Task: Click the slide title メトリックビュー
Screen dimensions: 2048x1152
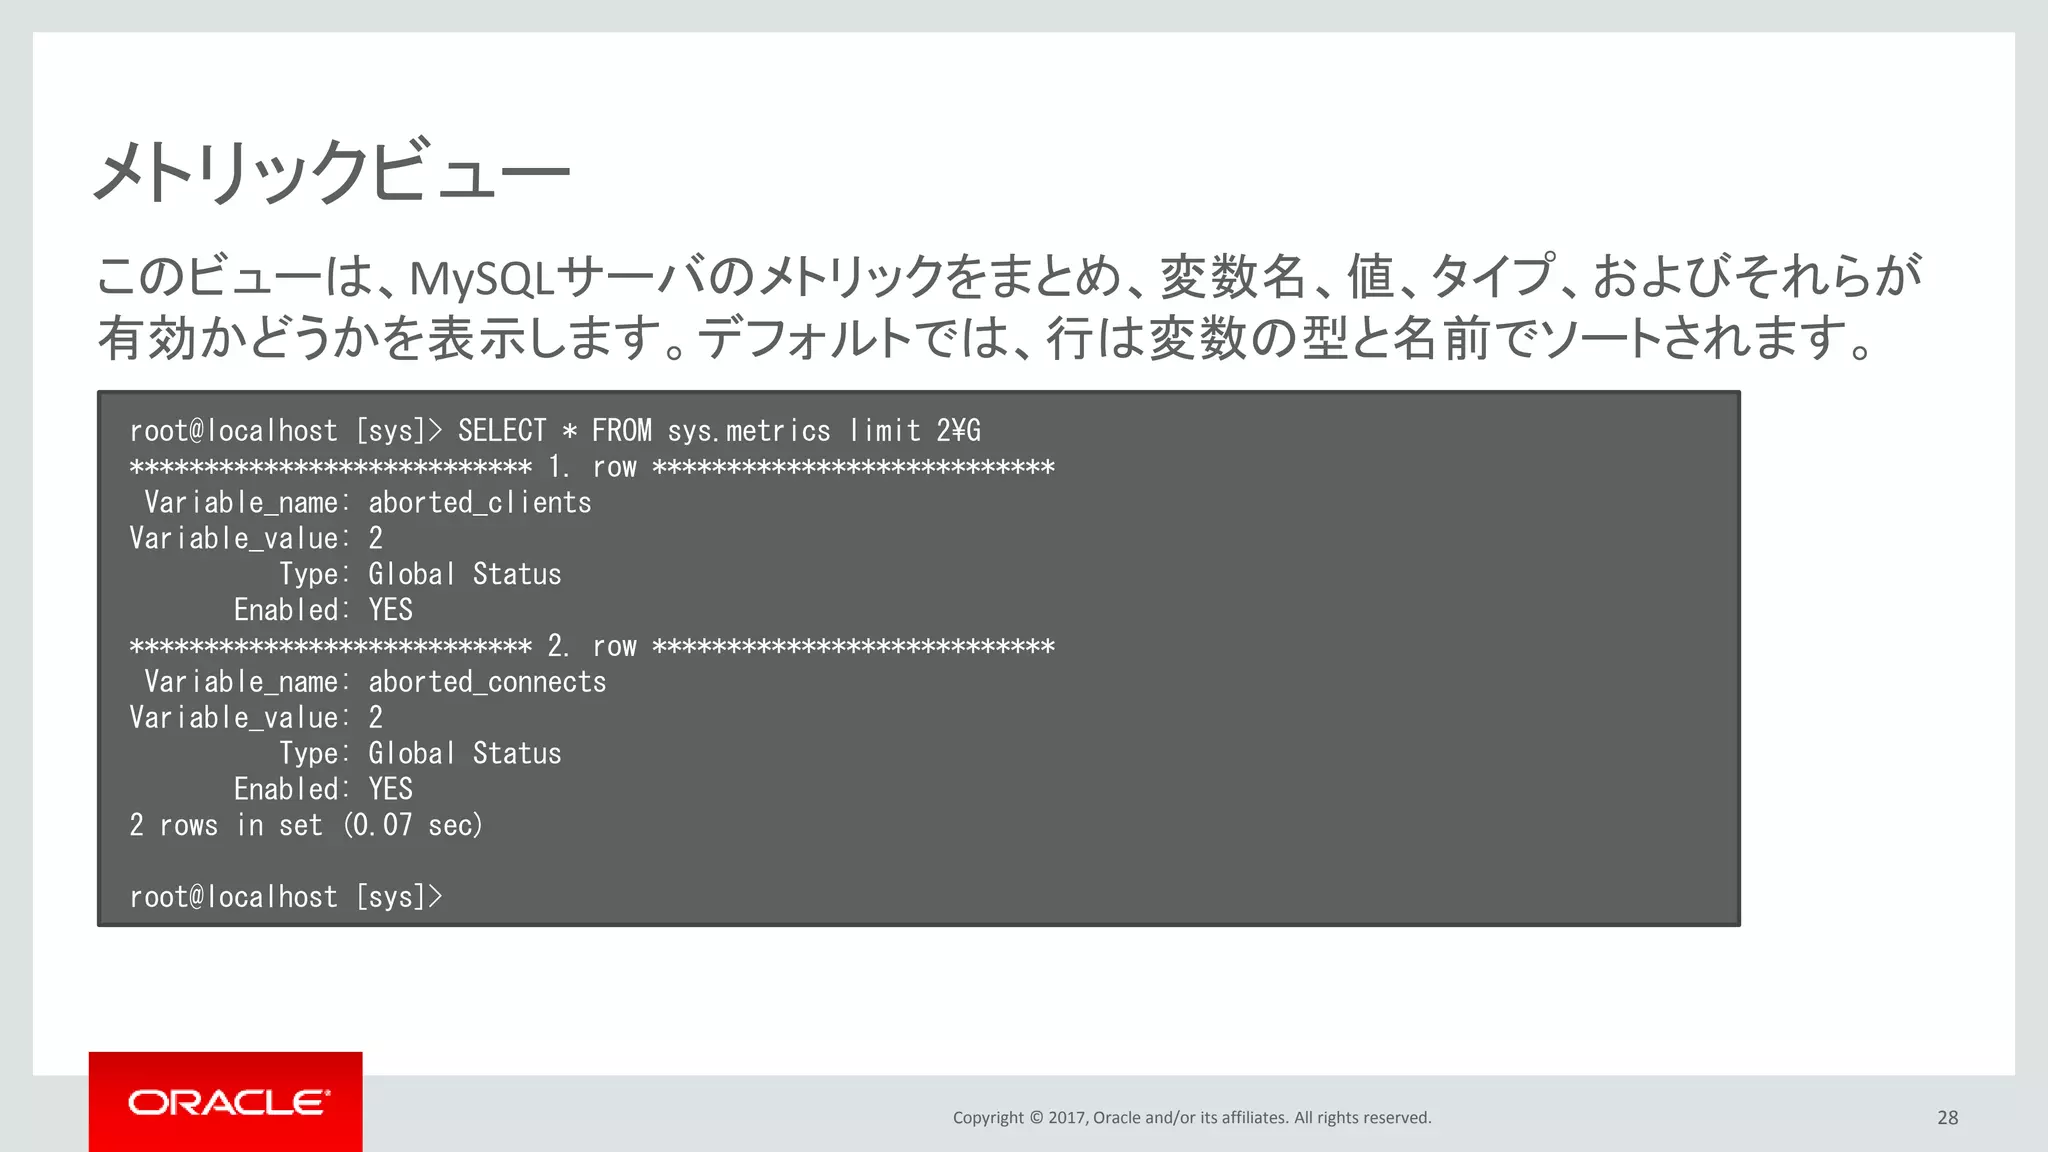Action: (x=332, y=172)
